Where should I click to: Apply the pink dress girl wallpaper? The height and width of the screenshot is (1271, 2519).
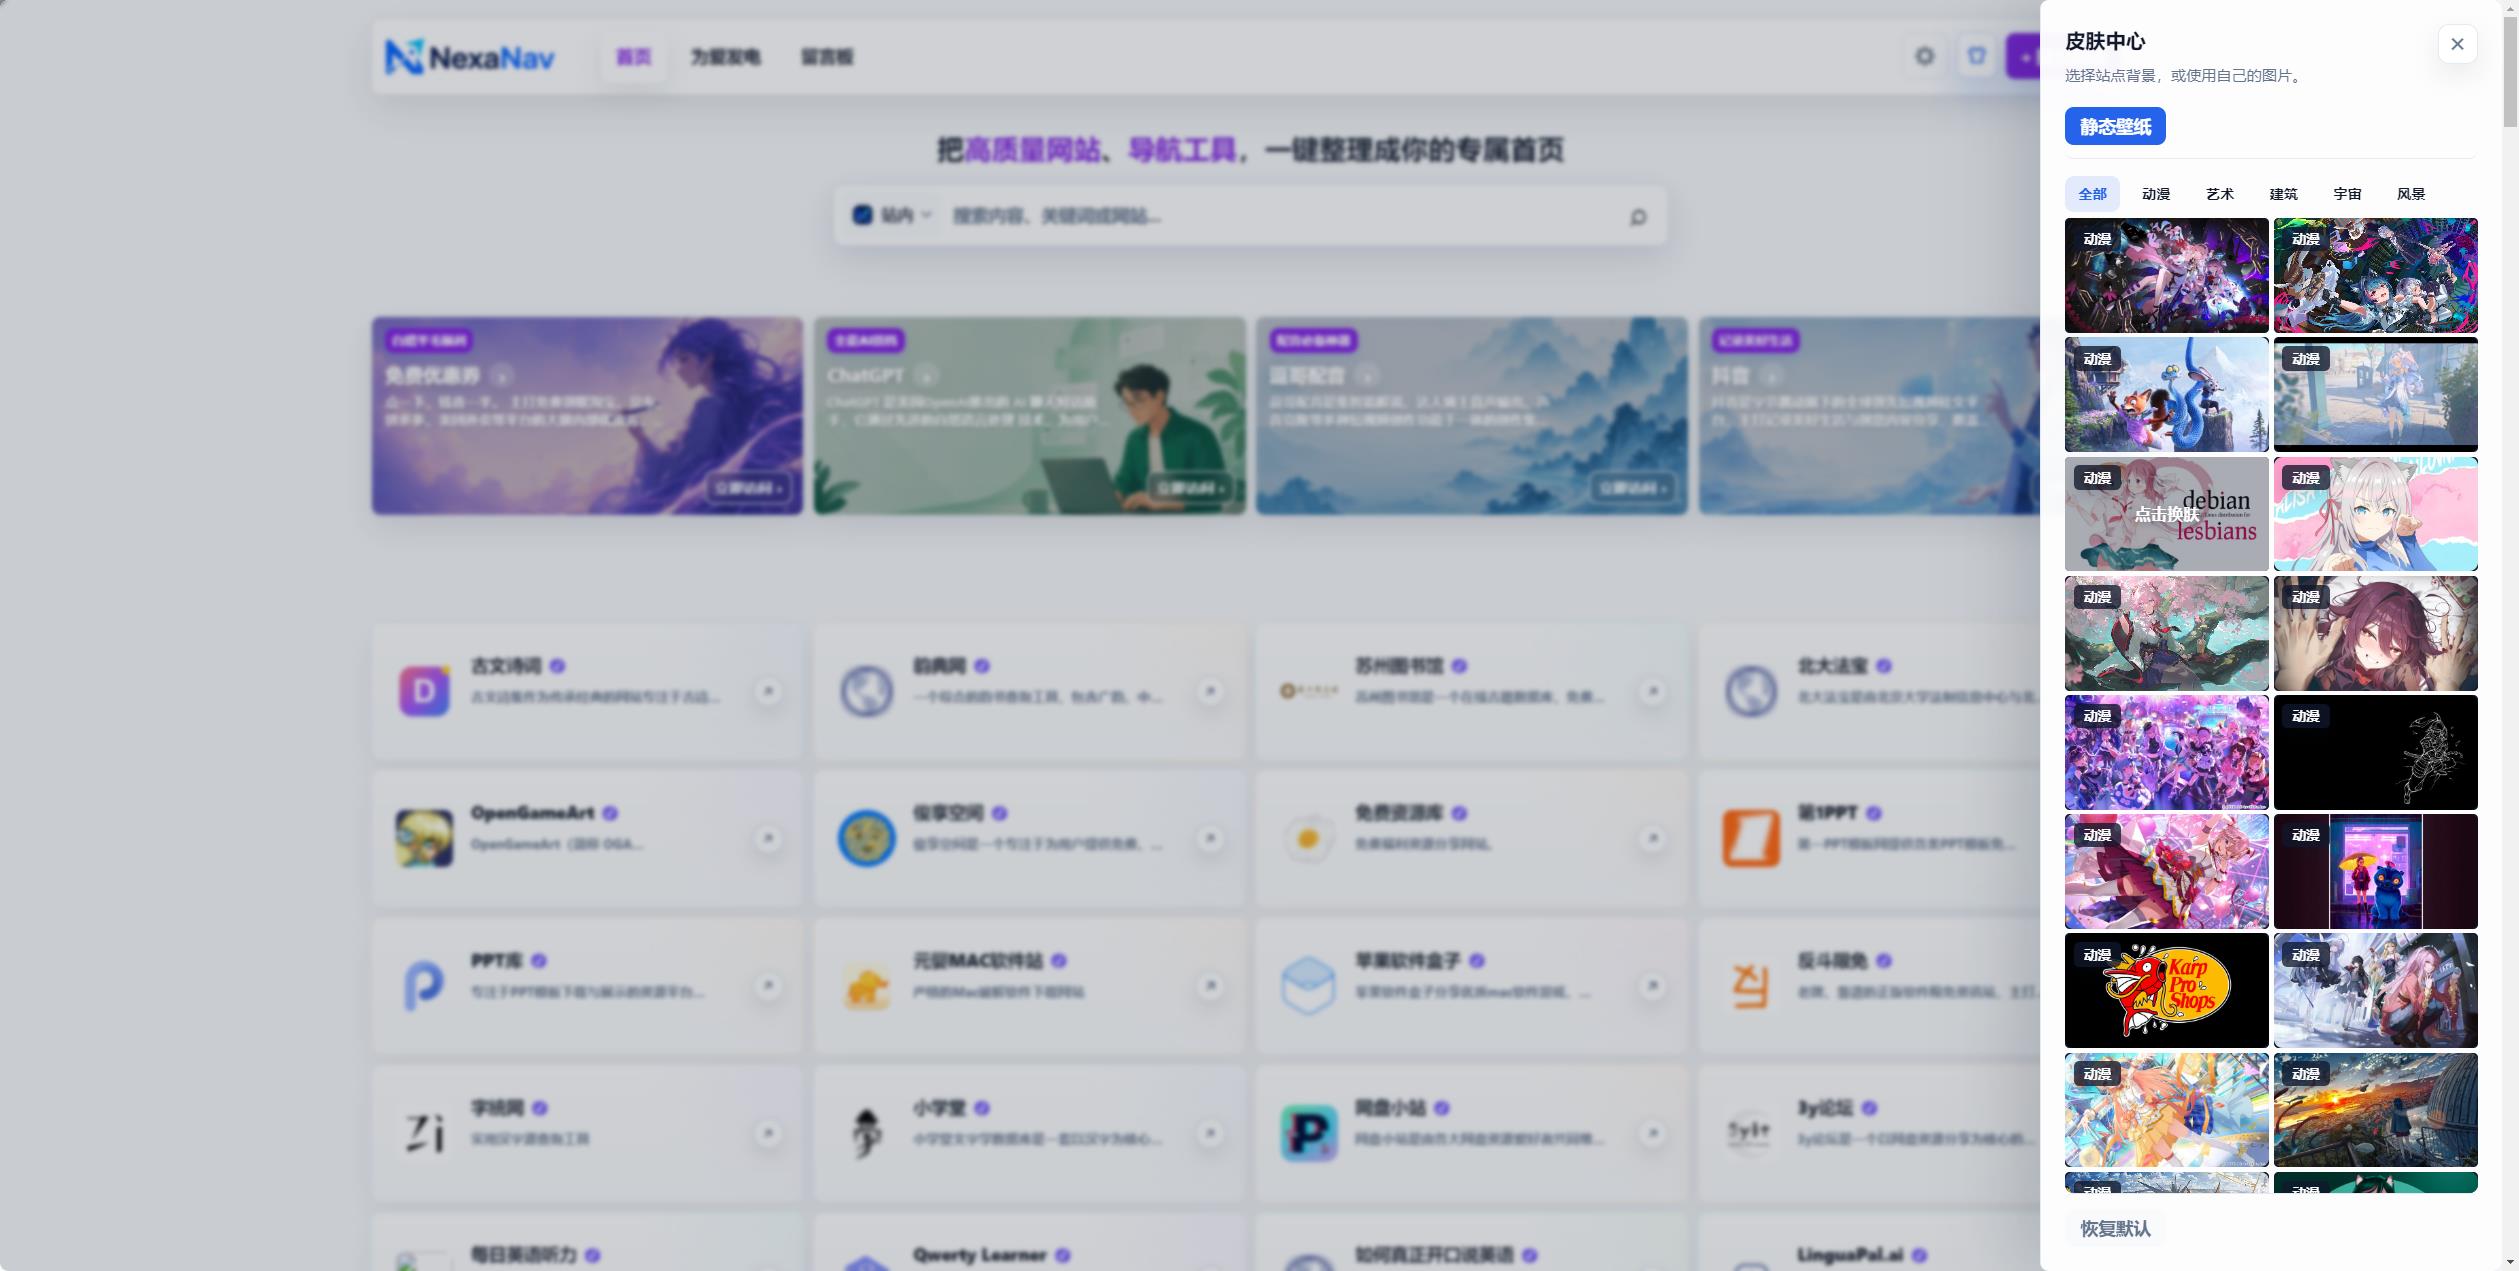click(x=2167, y=871)
